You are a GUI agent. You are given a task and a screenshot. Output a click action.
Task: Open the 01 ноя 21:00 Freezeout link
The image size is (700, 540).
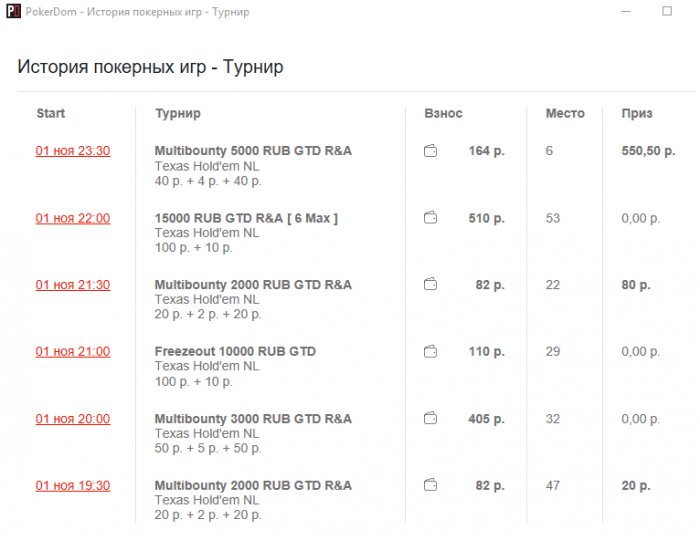coord(73,352)
